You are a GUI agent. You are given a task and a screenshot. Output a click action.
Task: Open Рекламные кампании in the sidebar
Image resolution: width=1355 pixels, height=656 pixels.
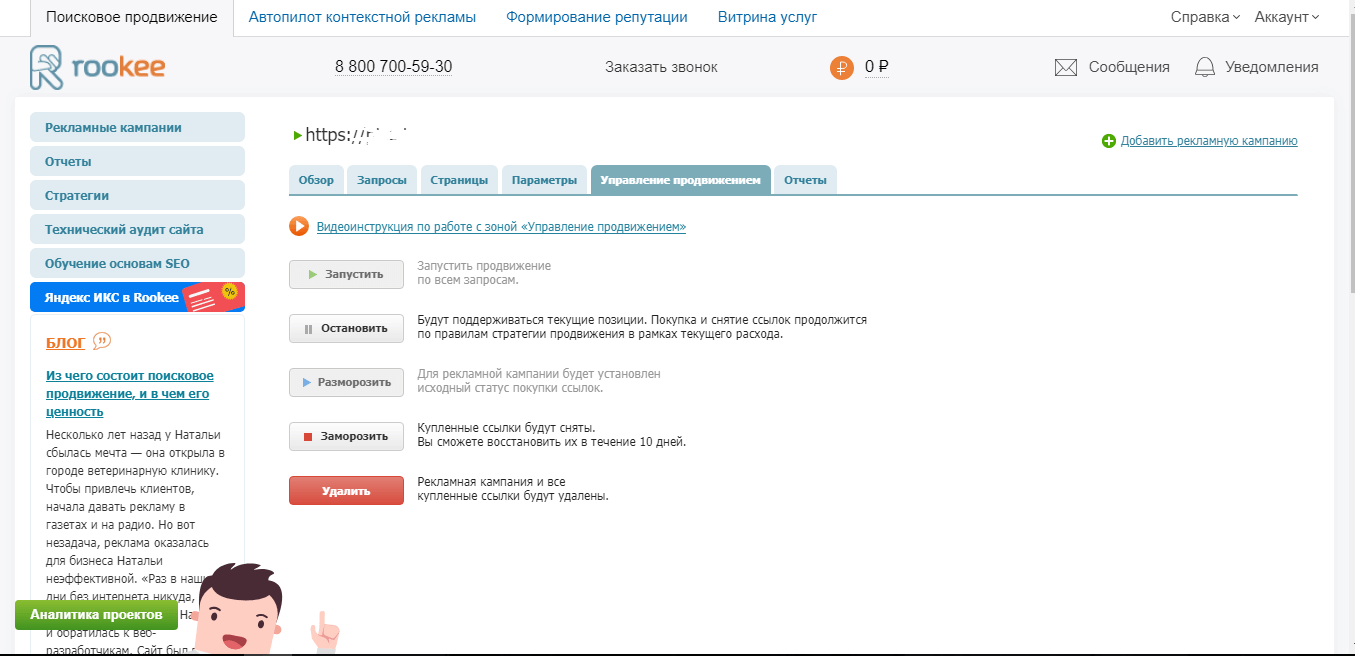click(138, 127)
